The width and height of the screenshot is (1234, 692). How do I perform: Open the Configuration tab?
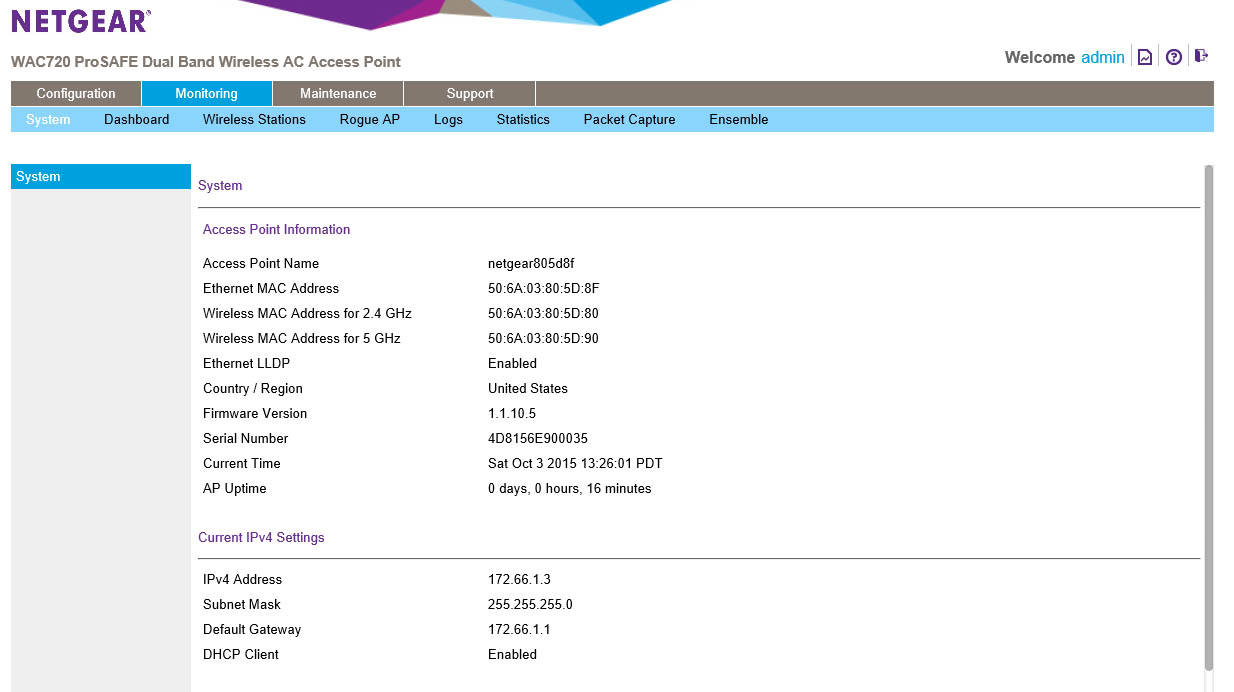tap(76, 93)
